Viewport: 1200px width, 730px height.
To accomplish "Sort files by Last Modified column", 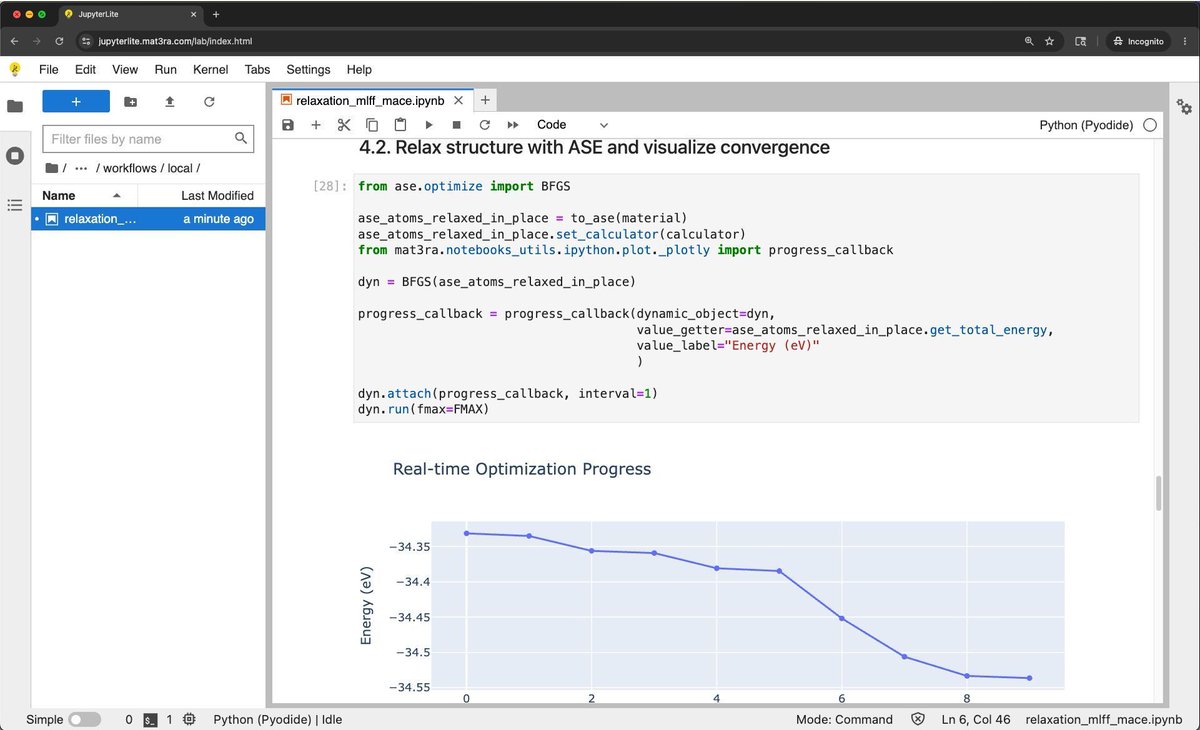I will (202, 195).
